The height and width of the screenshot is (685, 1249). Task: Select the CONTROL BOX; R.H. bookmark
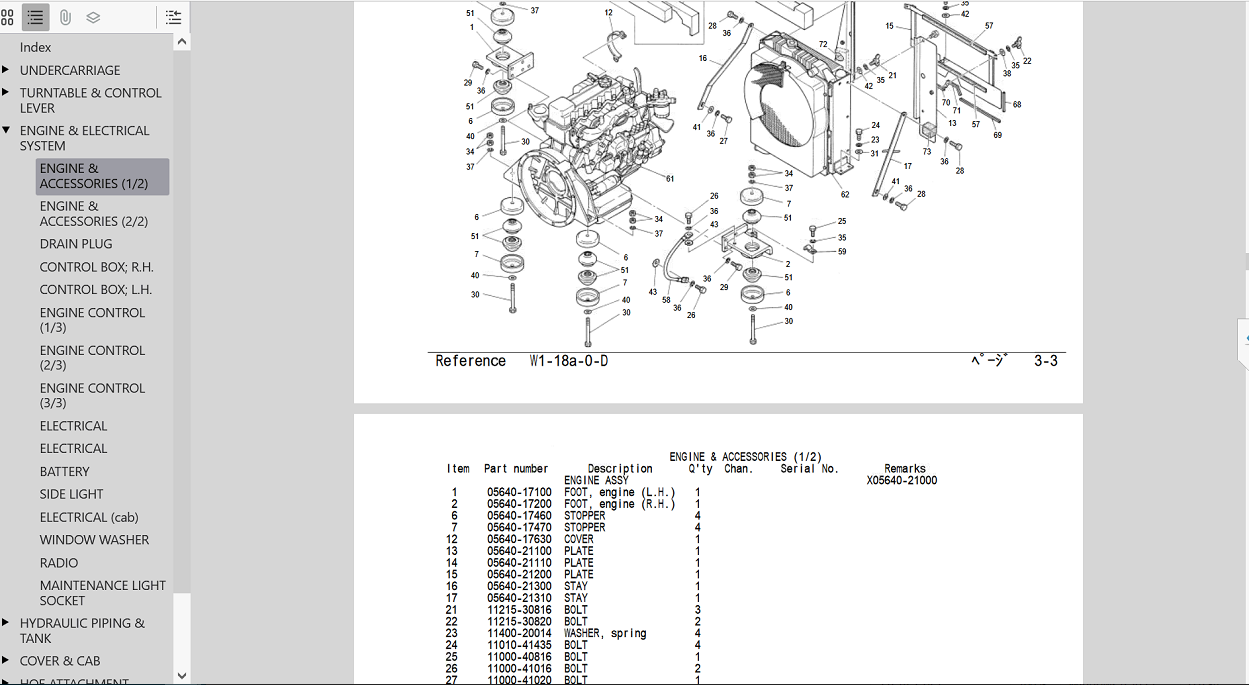(x=96, y=267)
